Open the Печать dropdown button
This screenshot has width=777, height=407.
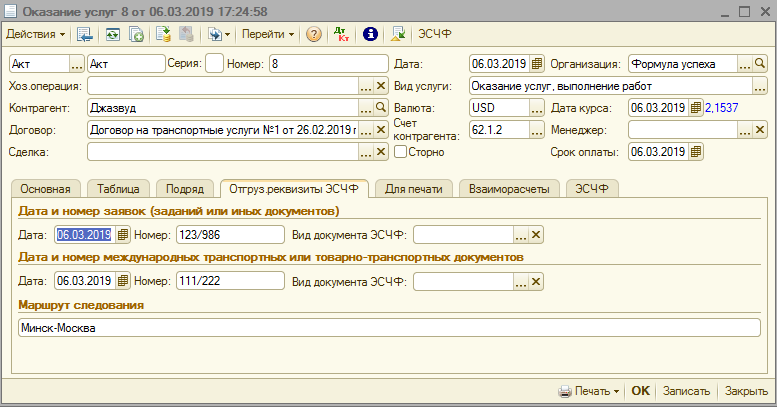[589, 391]
